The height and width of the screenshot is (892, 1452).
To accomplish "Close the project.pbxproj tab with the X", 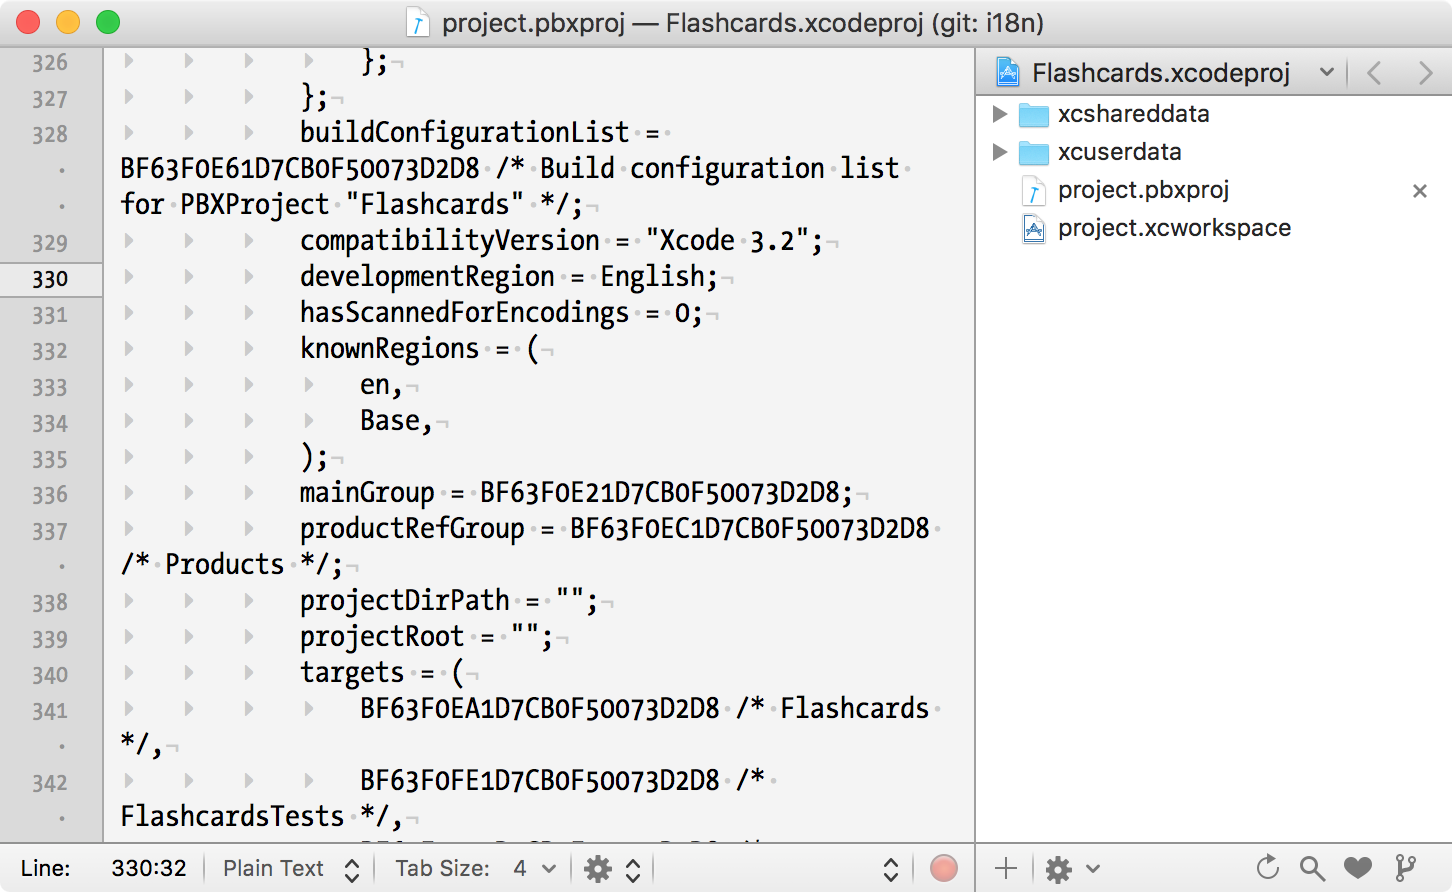I will (1419, 190).
